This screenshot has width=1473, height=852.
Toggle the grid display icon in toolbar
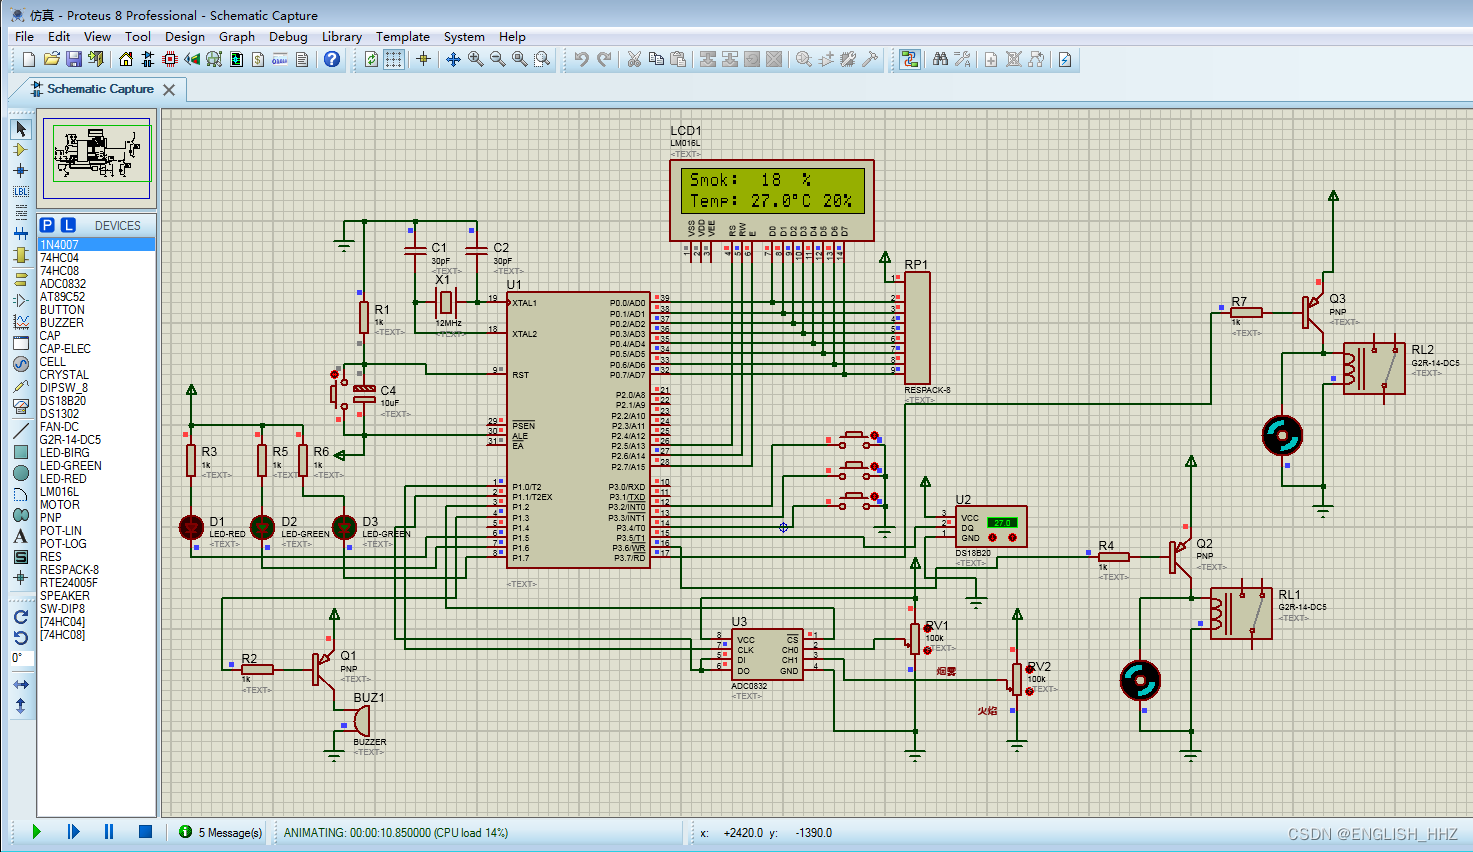(x=394, y=60)
